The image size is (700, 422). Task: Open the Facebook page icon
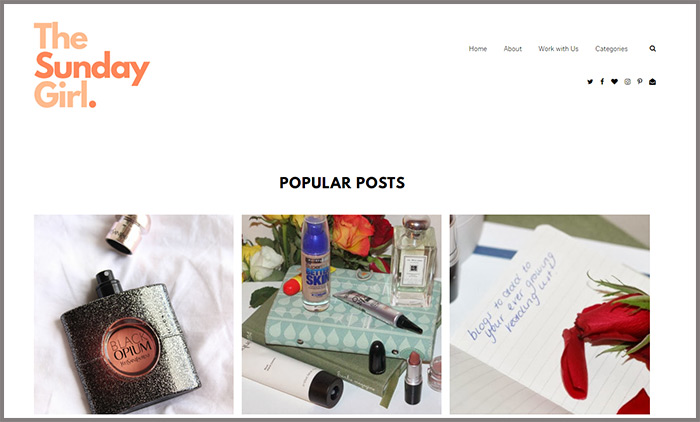[x=602, y=82]
